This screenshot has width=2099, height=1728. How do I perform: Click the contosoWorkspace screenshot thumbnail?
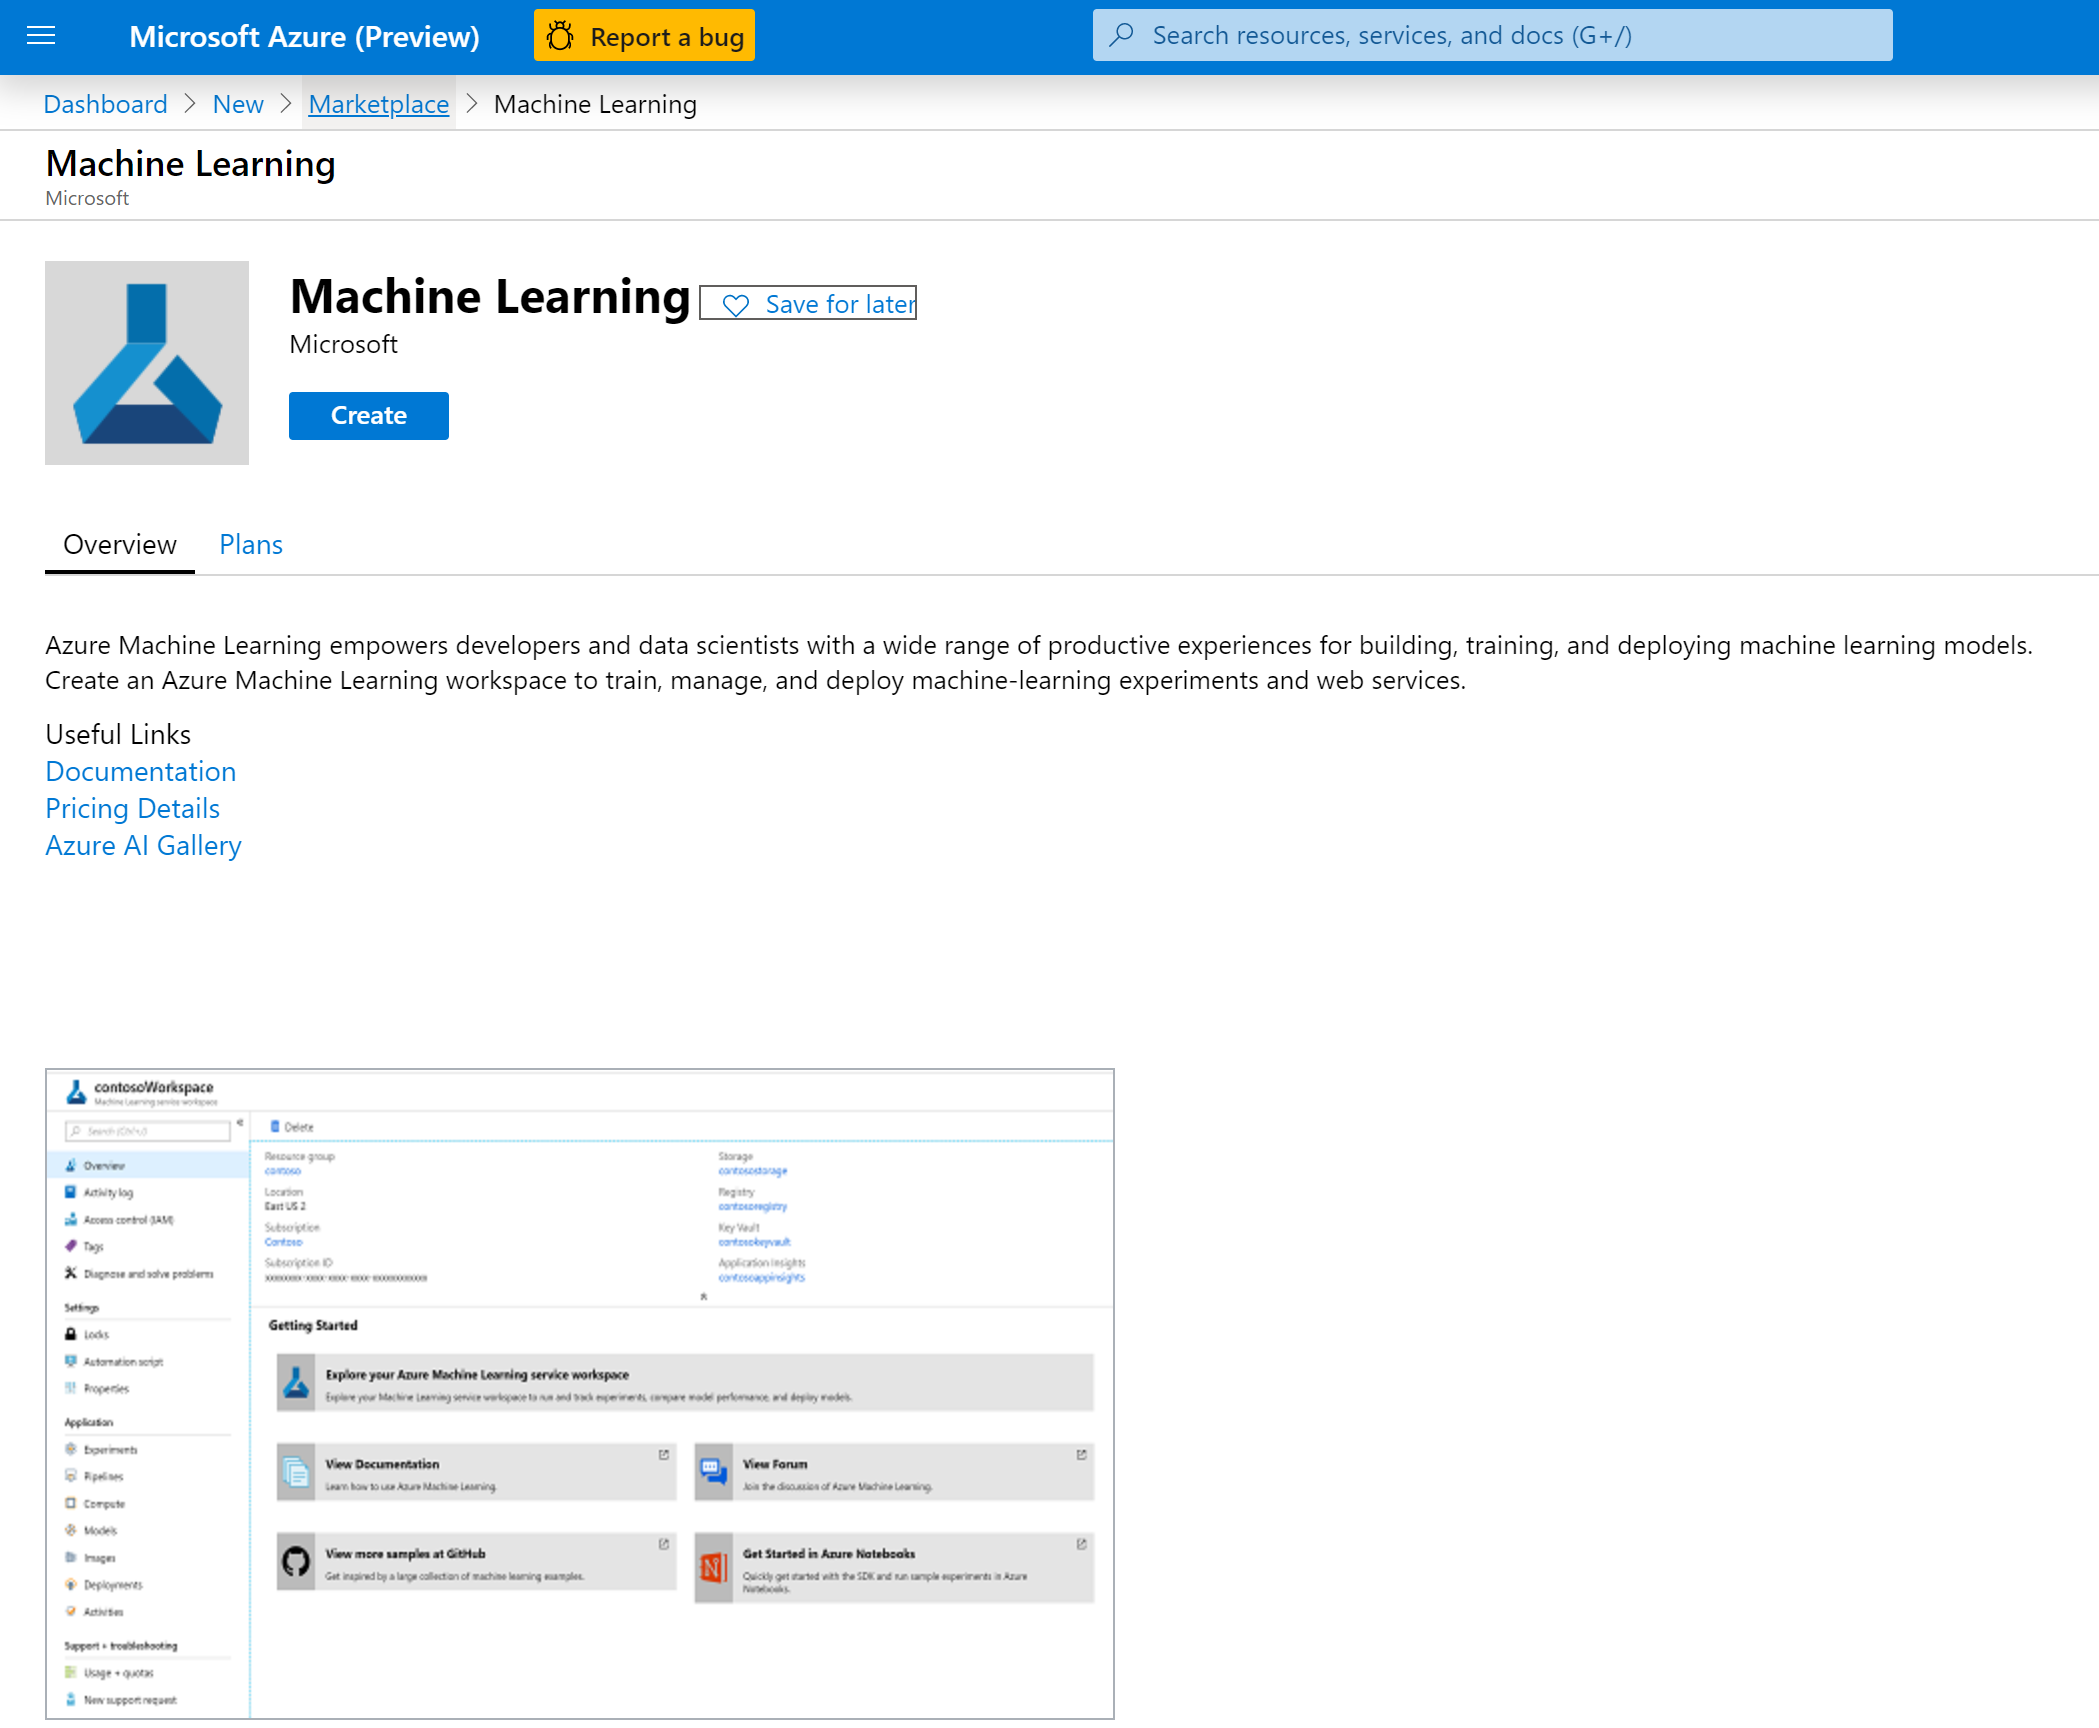[580, 1394]
